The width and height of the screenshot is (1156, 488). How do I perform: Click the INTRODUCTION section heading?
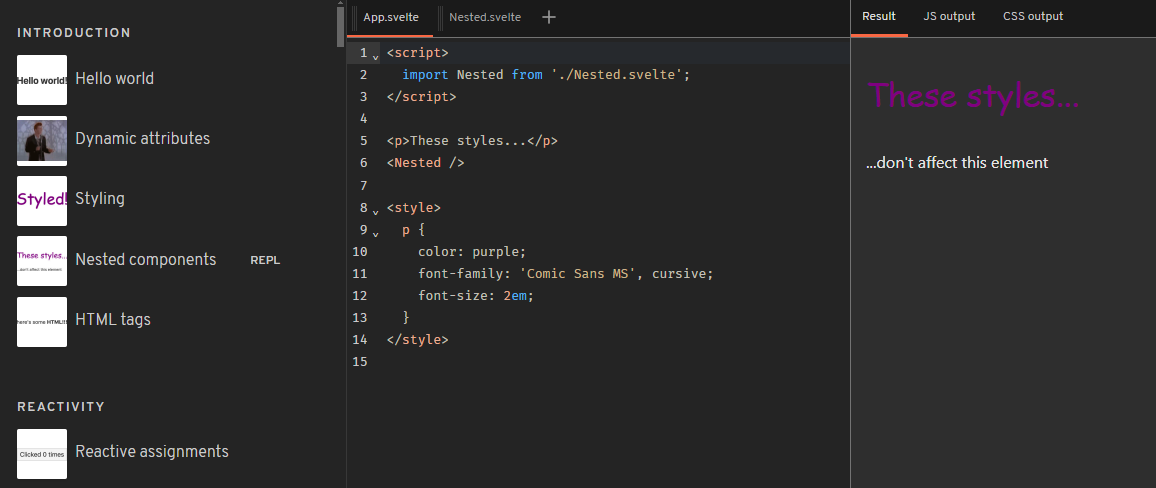pos(74,32)
